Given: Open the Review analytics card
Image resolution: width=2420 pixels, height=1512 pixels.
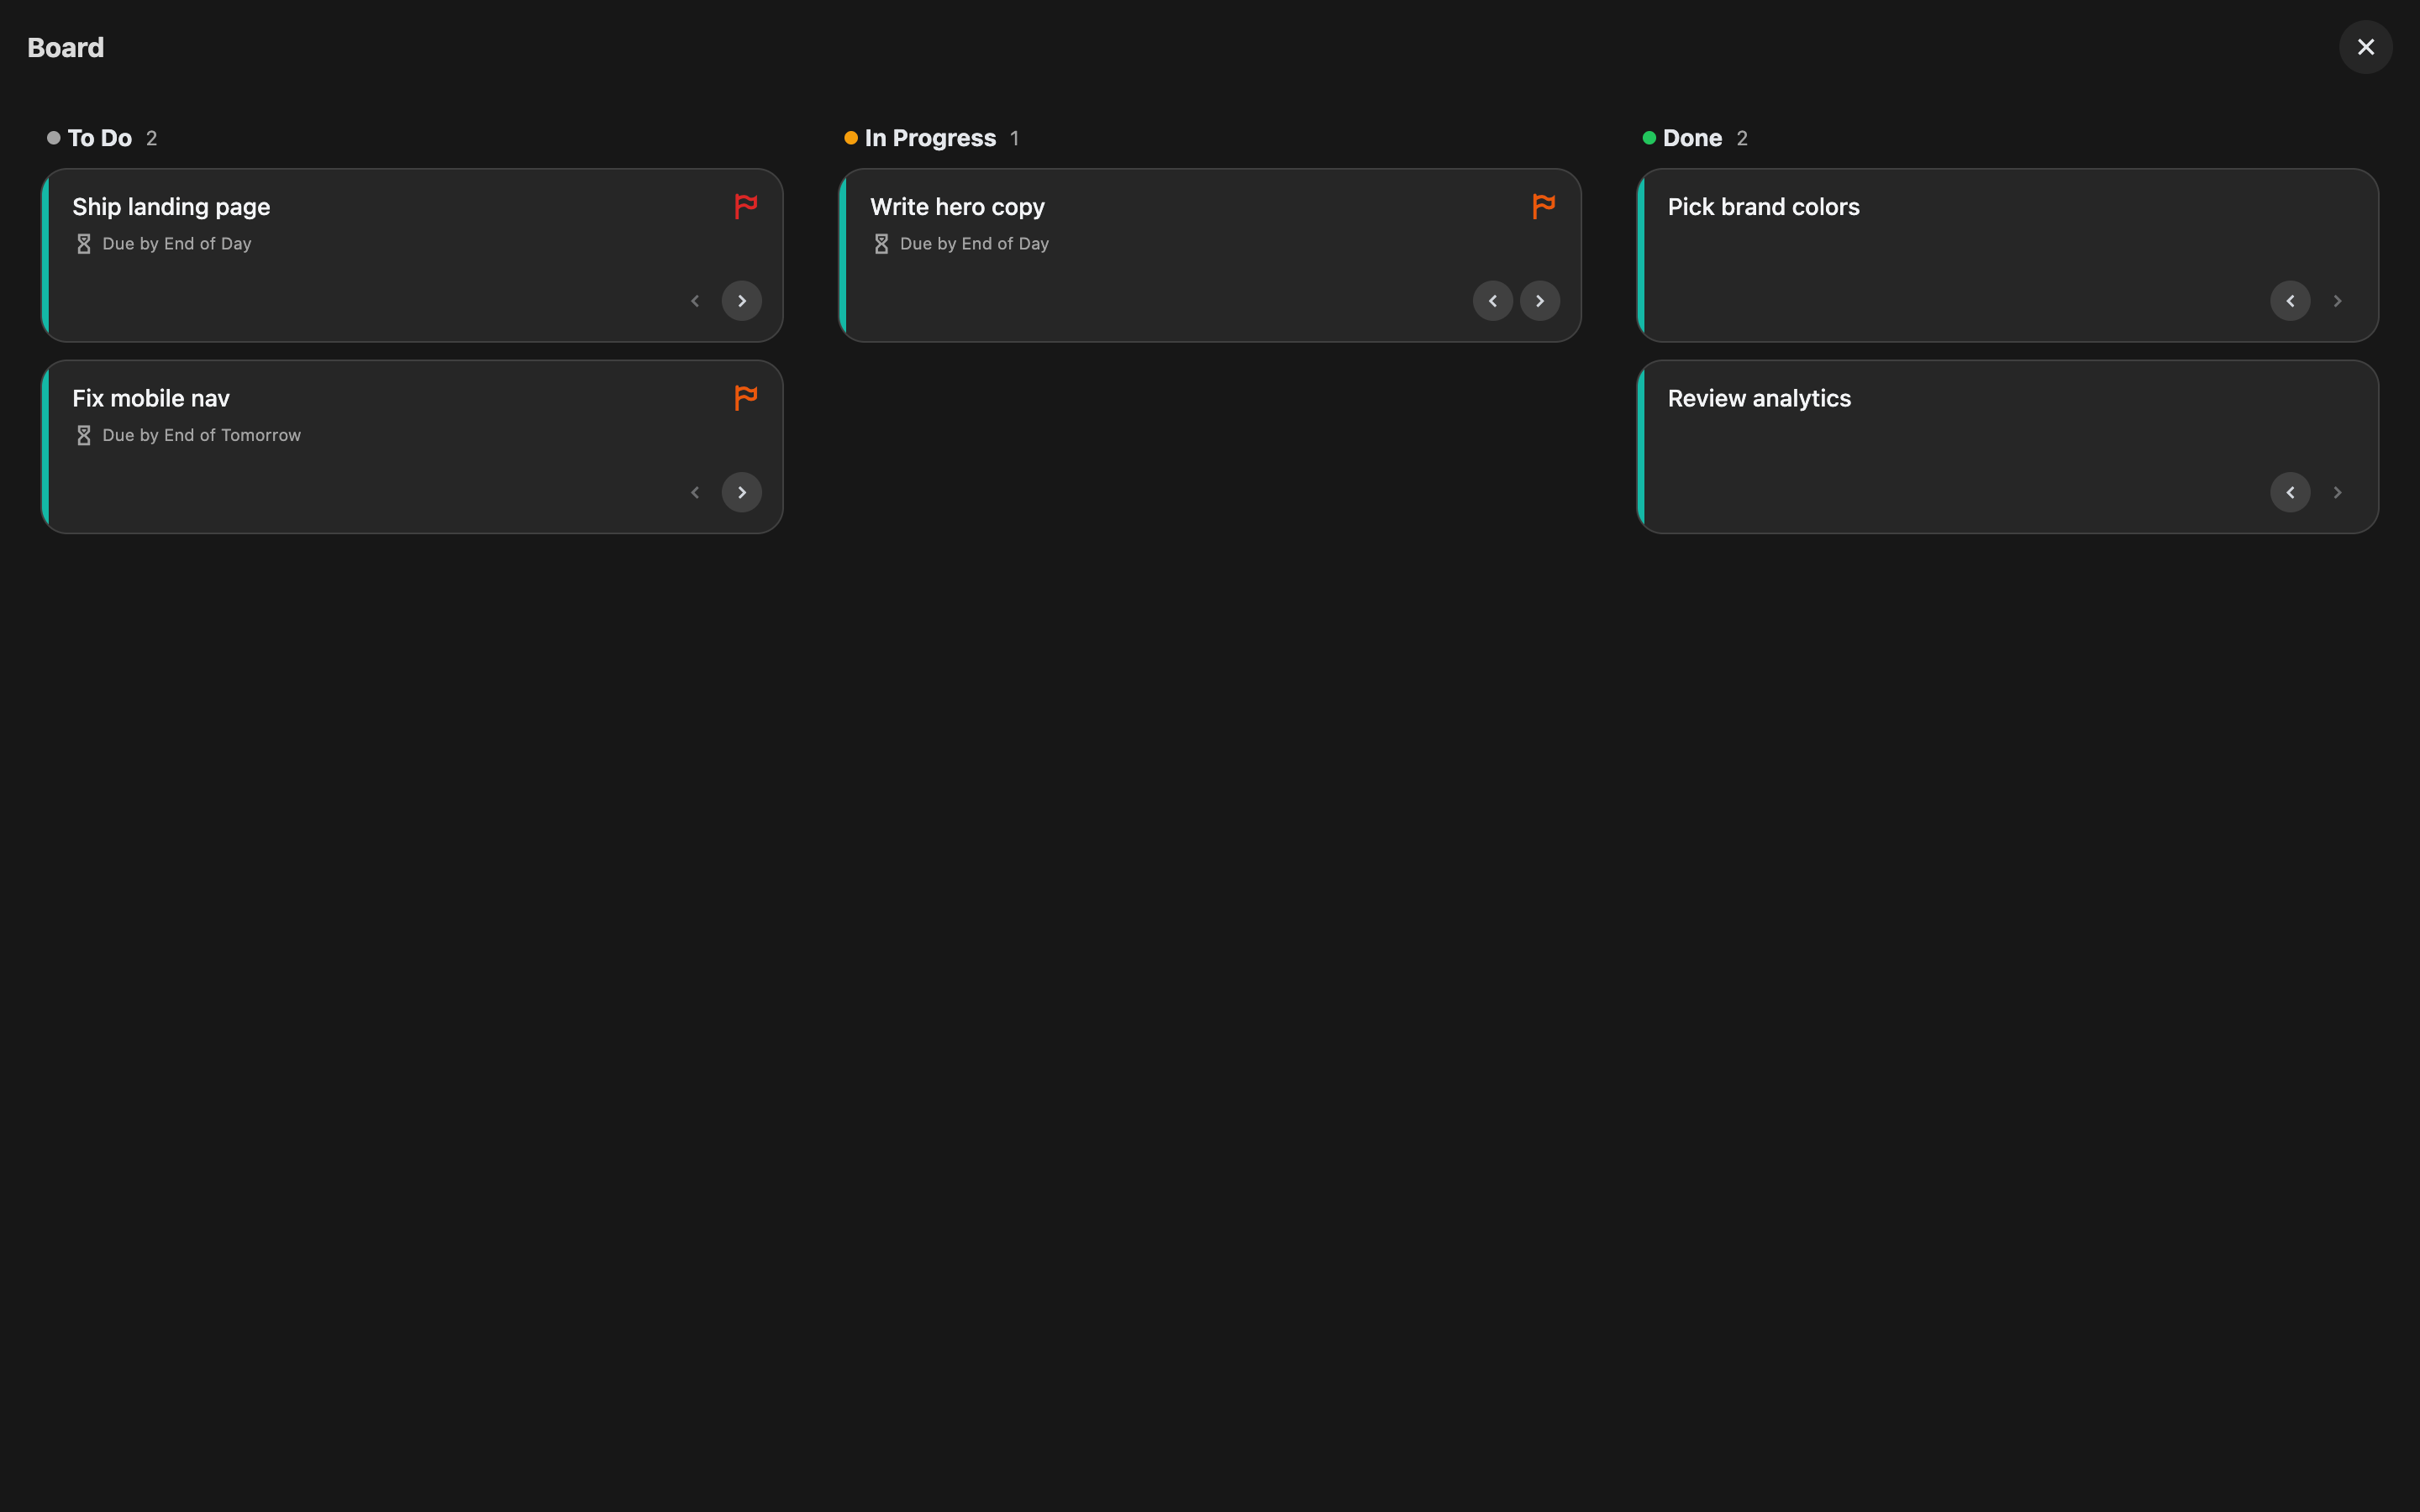Looking at the screenshot, I should (2007, 447).
